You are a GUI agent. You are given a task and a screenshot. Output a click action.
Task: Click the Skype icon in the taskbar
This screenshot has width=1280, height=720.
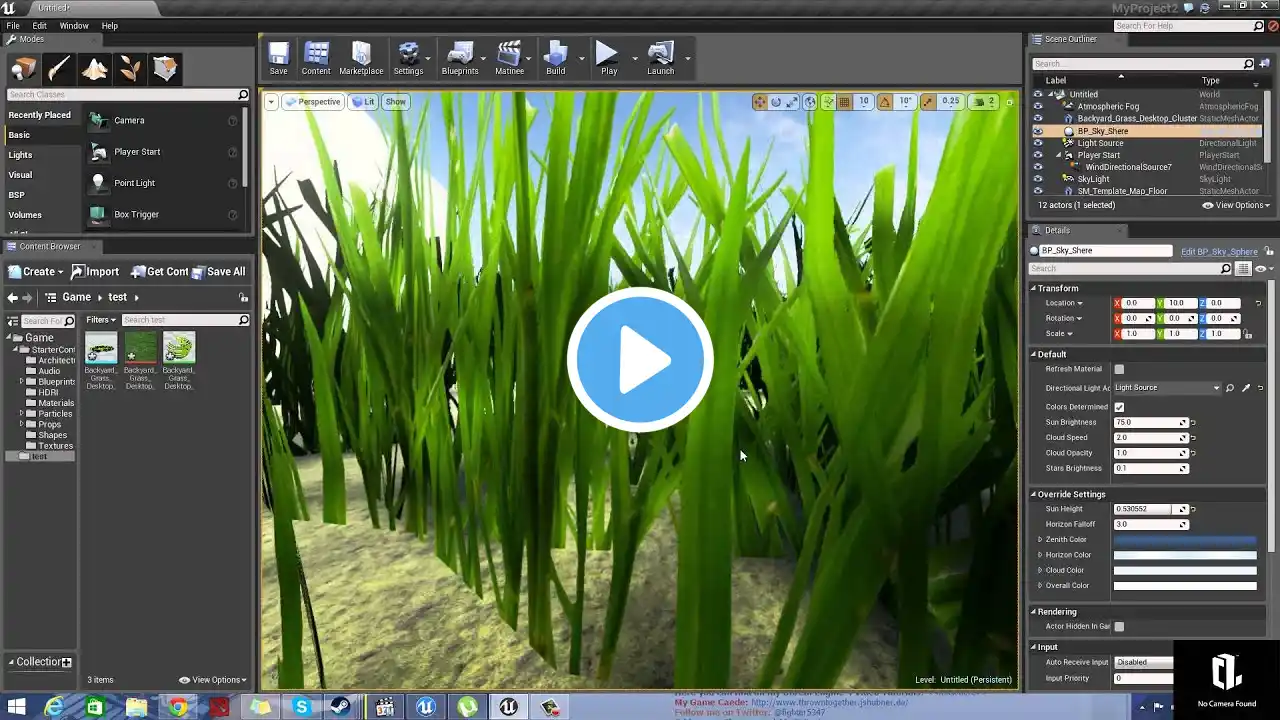tap(302, 707)
